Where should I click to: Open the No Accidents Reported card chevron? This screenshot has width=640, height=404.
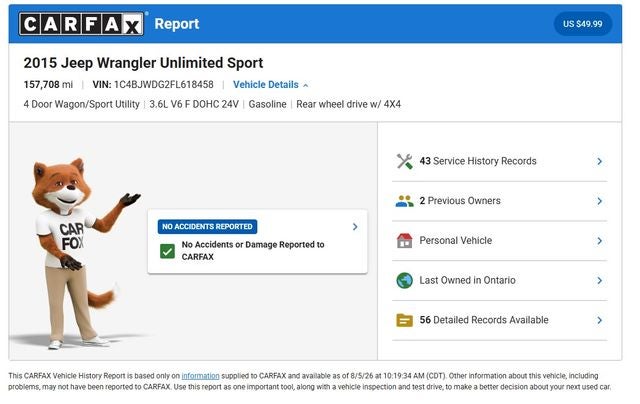pyautogui.click(x=355, y=226)
